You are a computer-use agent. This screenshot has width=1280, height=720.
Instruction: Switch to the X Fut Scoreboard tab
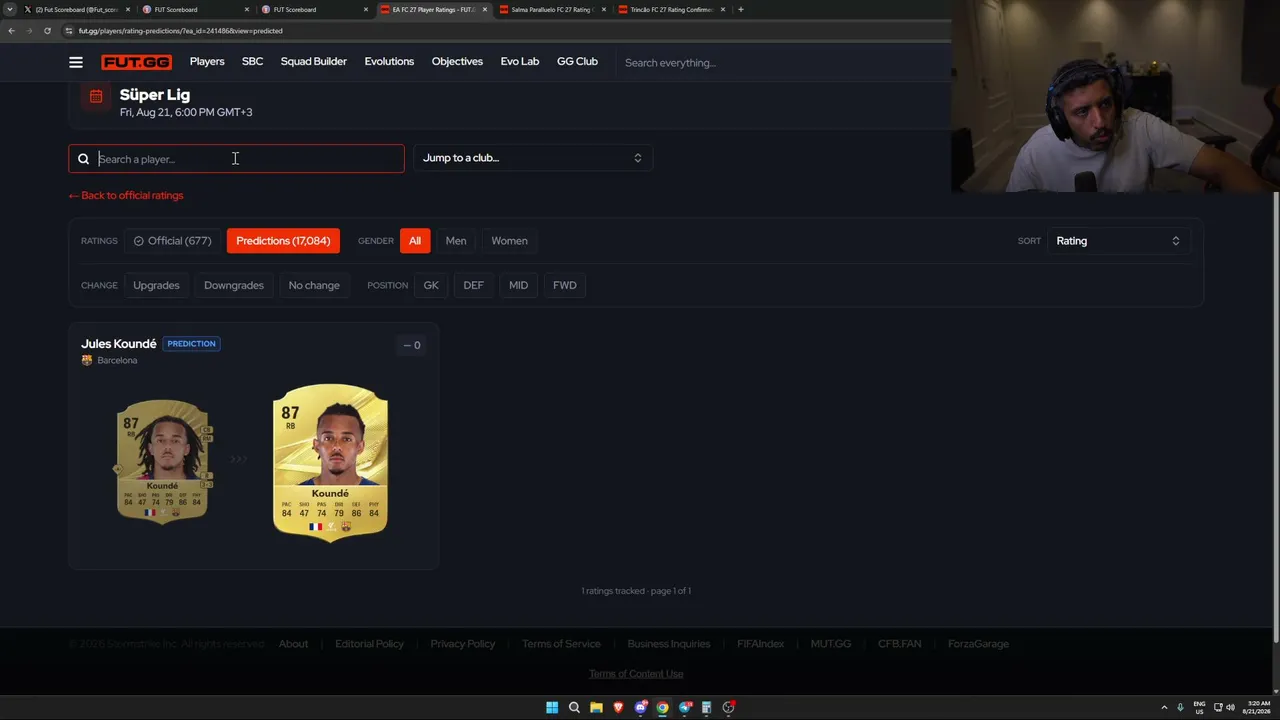click(x=75, y=10)
